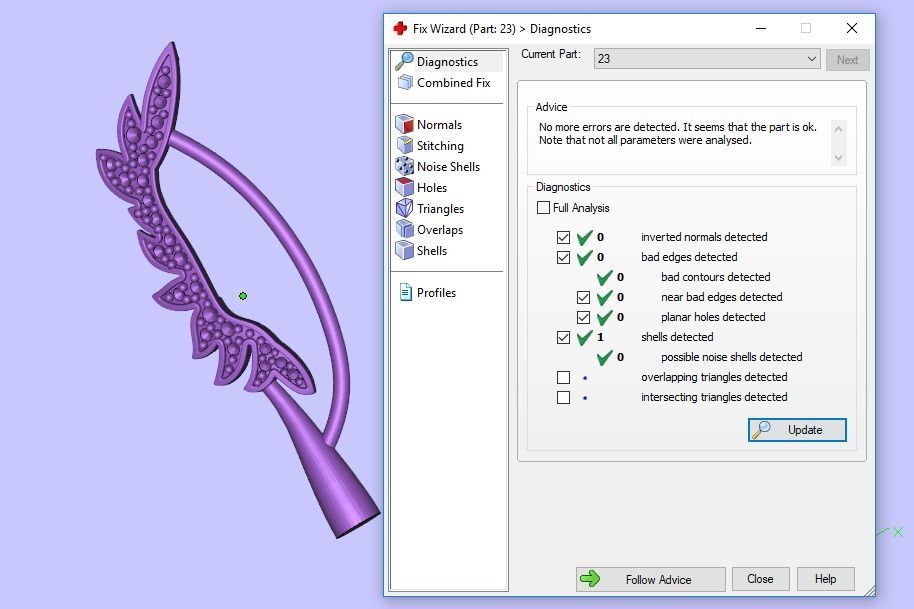Minimize the Fix Wizard window
914x609 pixels.
point(761,28)
